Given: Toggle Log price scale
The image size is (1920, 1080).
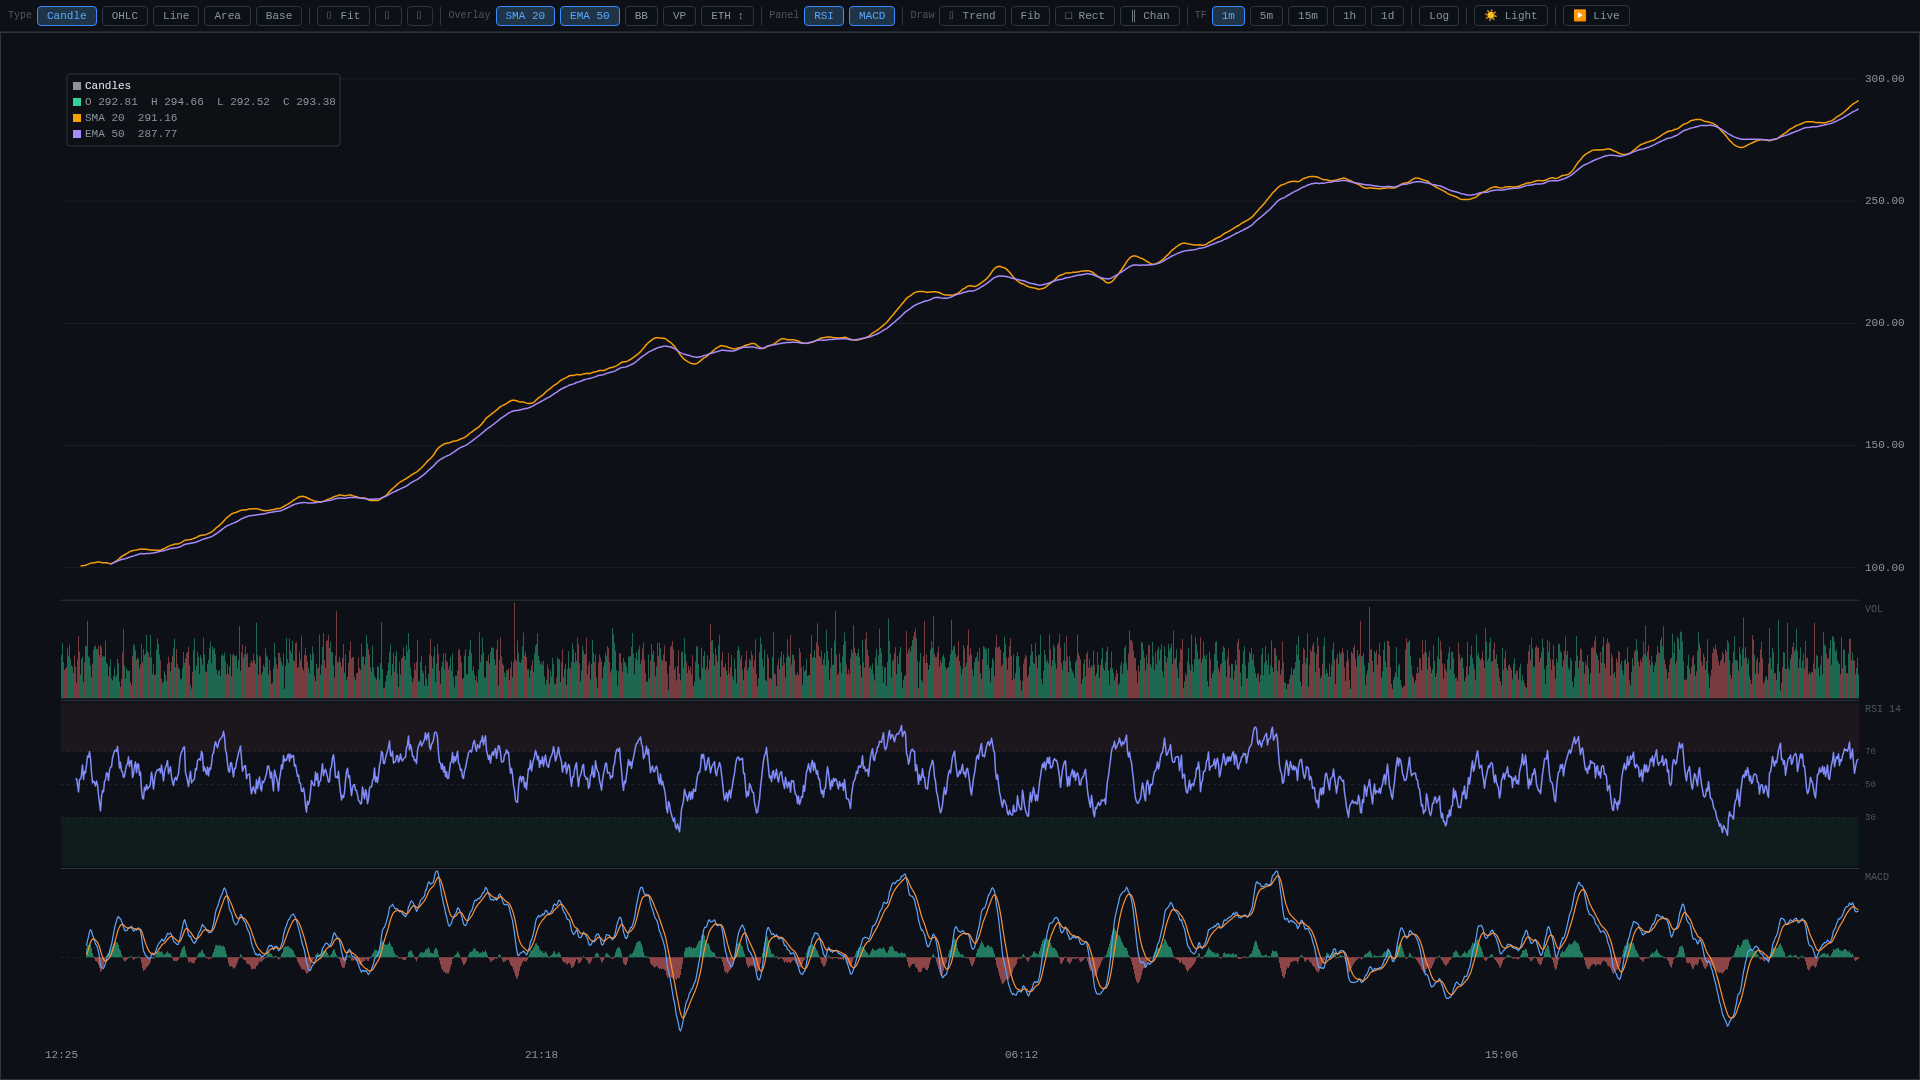Looking at the screenshot, I should (x=1439, y=16).
